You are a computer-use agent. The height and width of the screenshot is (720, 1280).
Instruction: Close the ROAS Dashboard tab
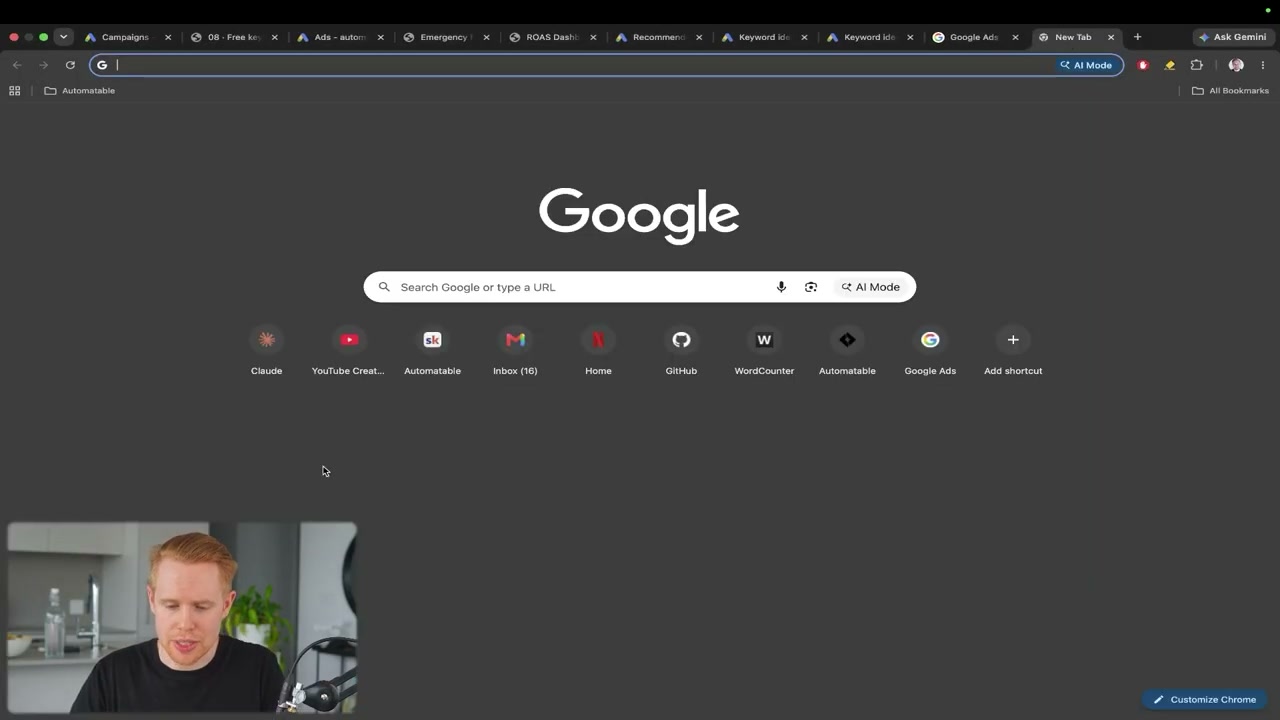tap(593, 37)
